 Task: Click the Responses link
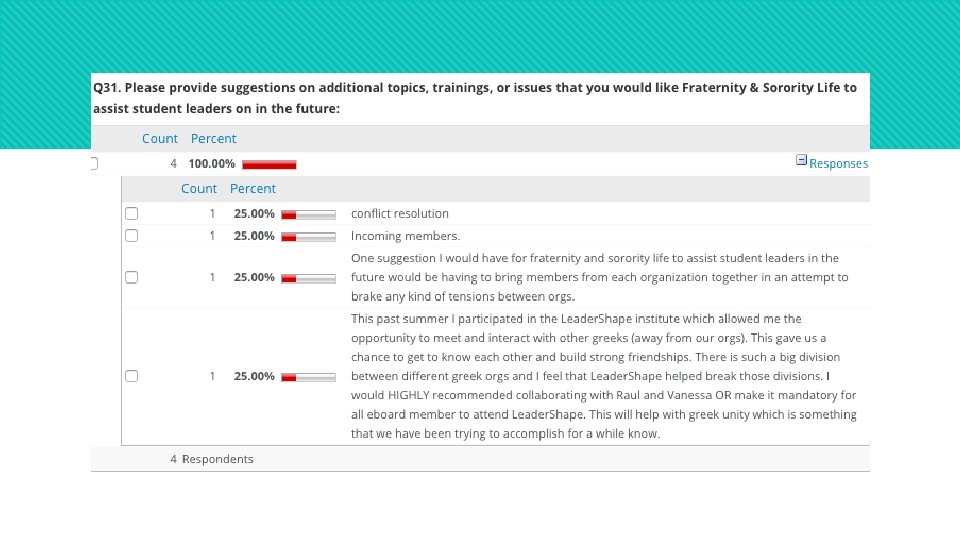tap(838, 163)
